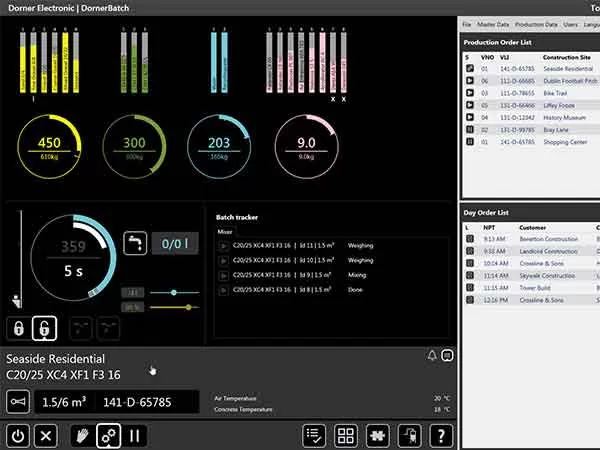Sort by the Construction Site column header
Viewport: 600px width, 450px height.
pyautogui.click(x=566, y=57)
